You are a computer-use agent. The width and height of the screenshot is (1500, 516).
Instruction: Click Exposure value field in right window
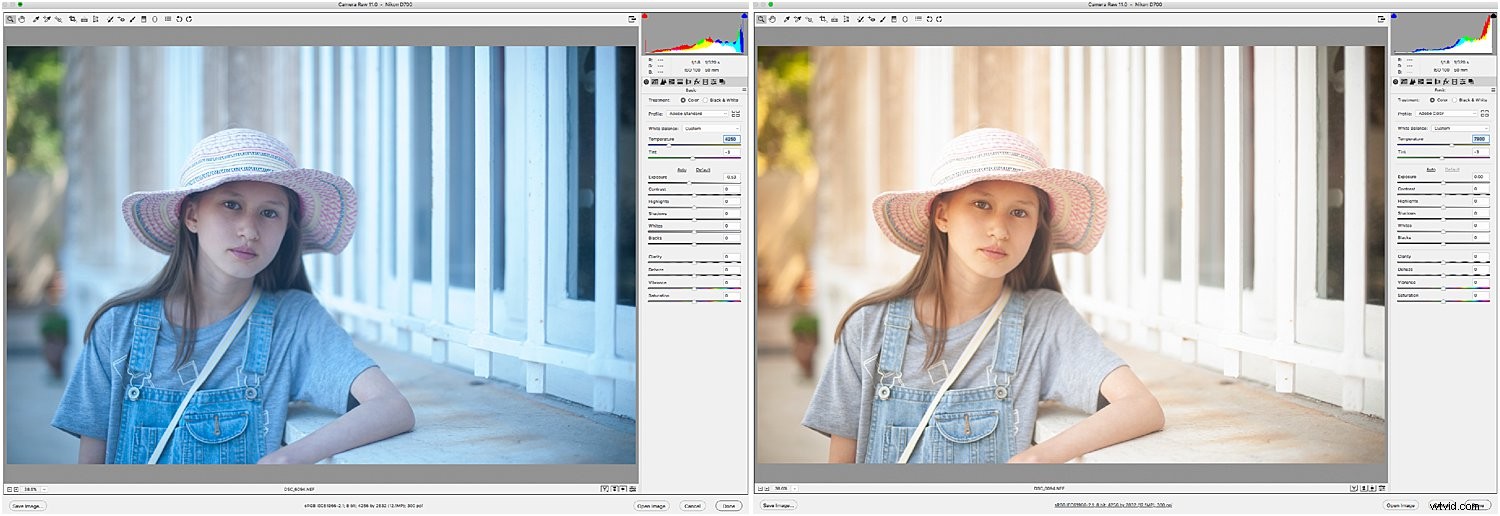1483,177
